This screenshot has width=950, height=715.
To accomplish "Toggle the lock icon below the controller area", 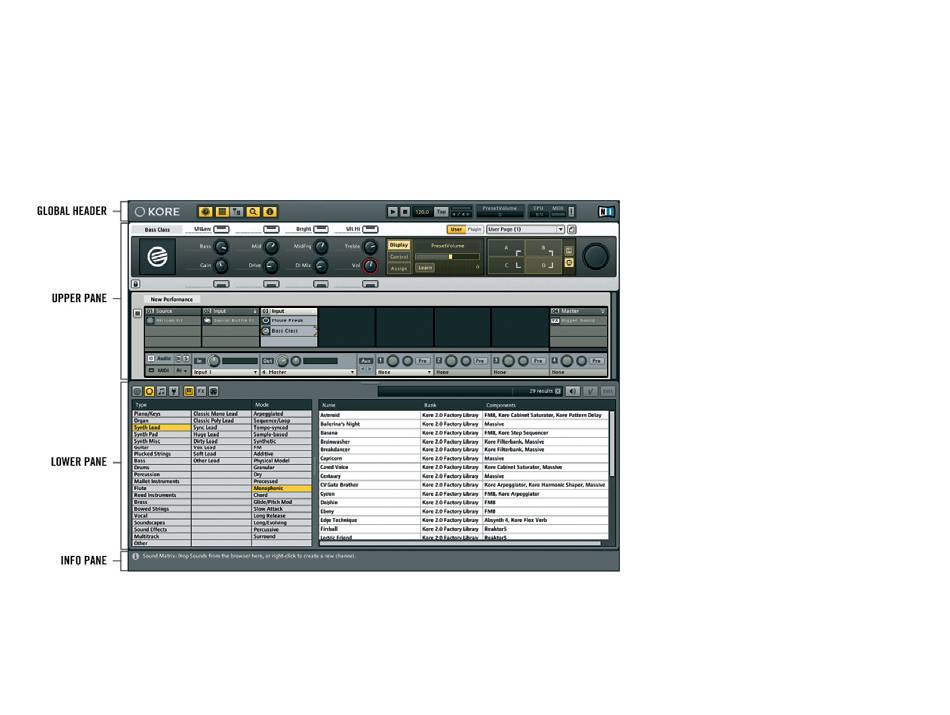I will [136, 284].
